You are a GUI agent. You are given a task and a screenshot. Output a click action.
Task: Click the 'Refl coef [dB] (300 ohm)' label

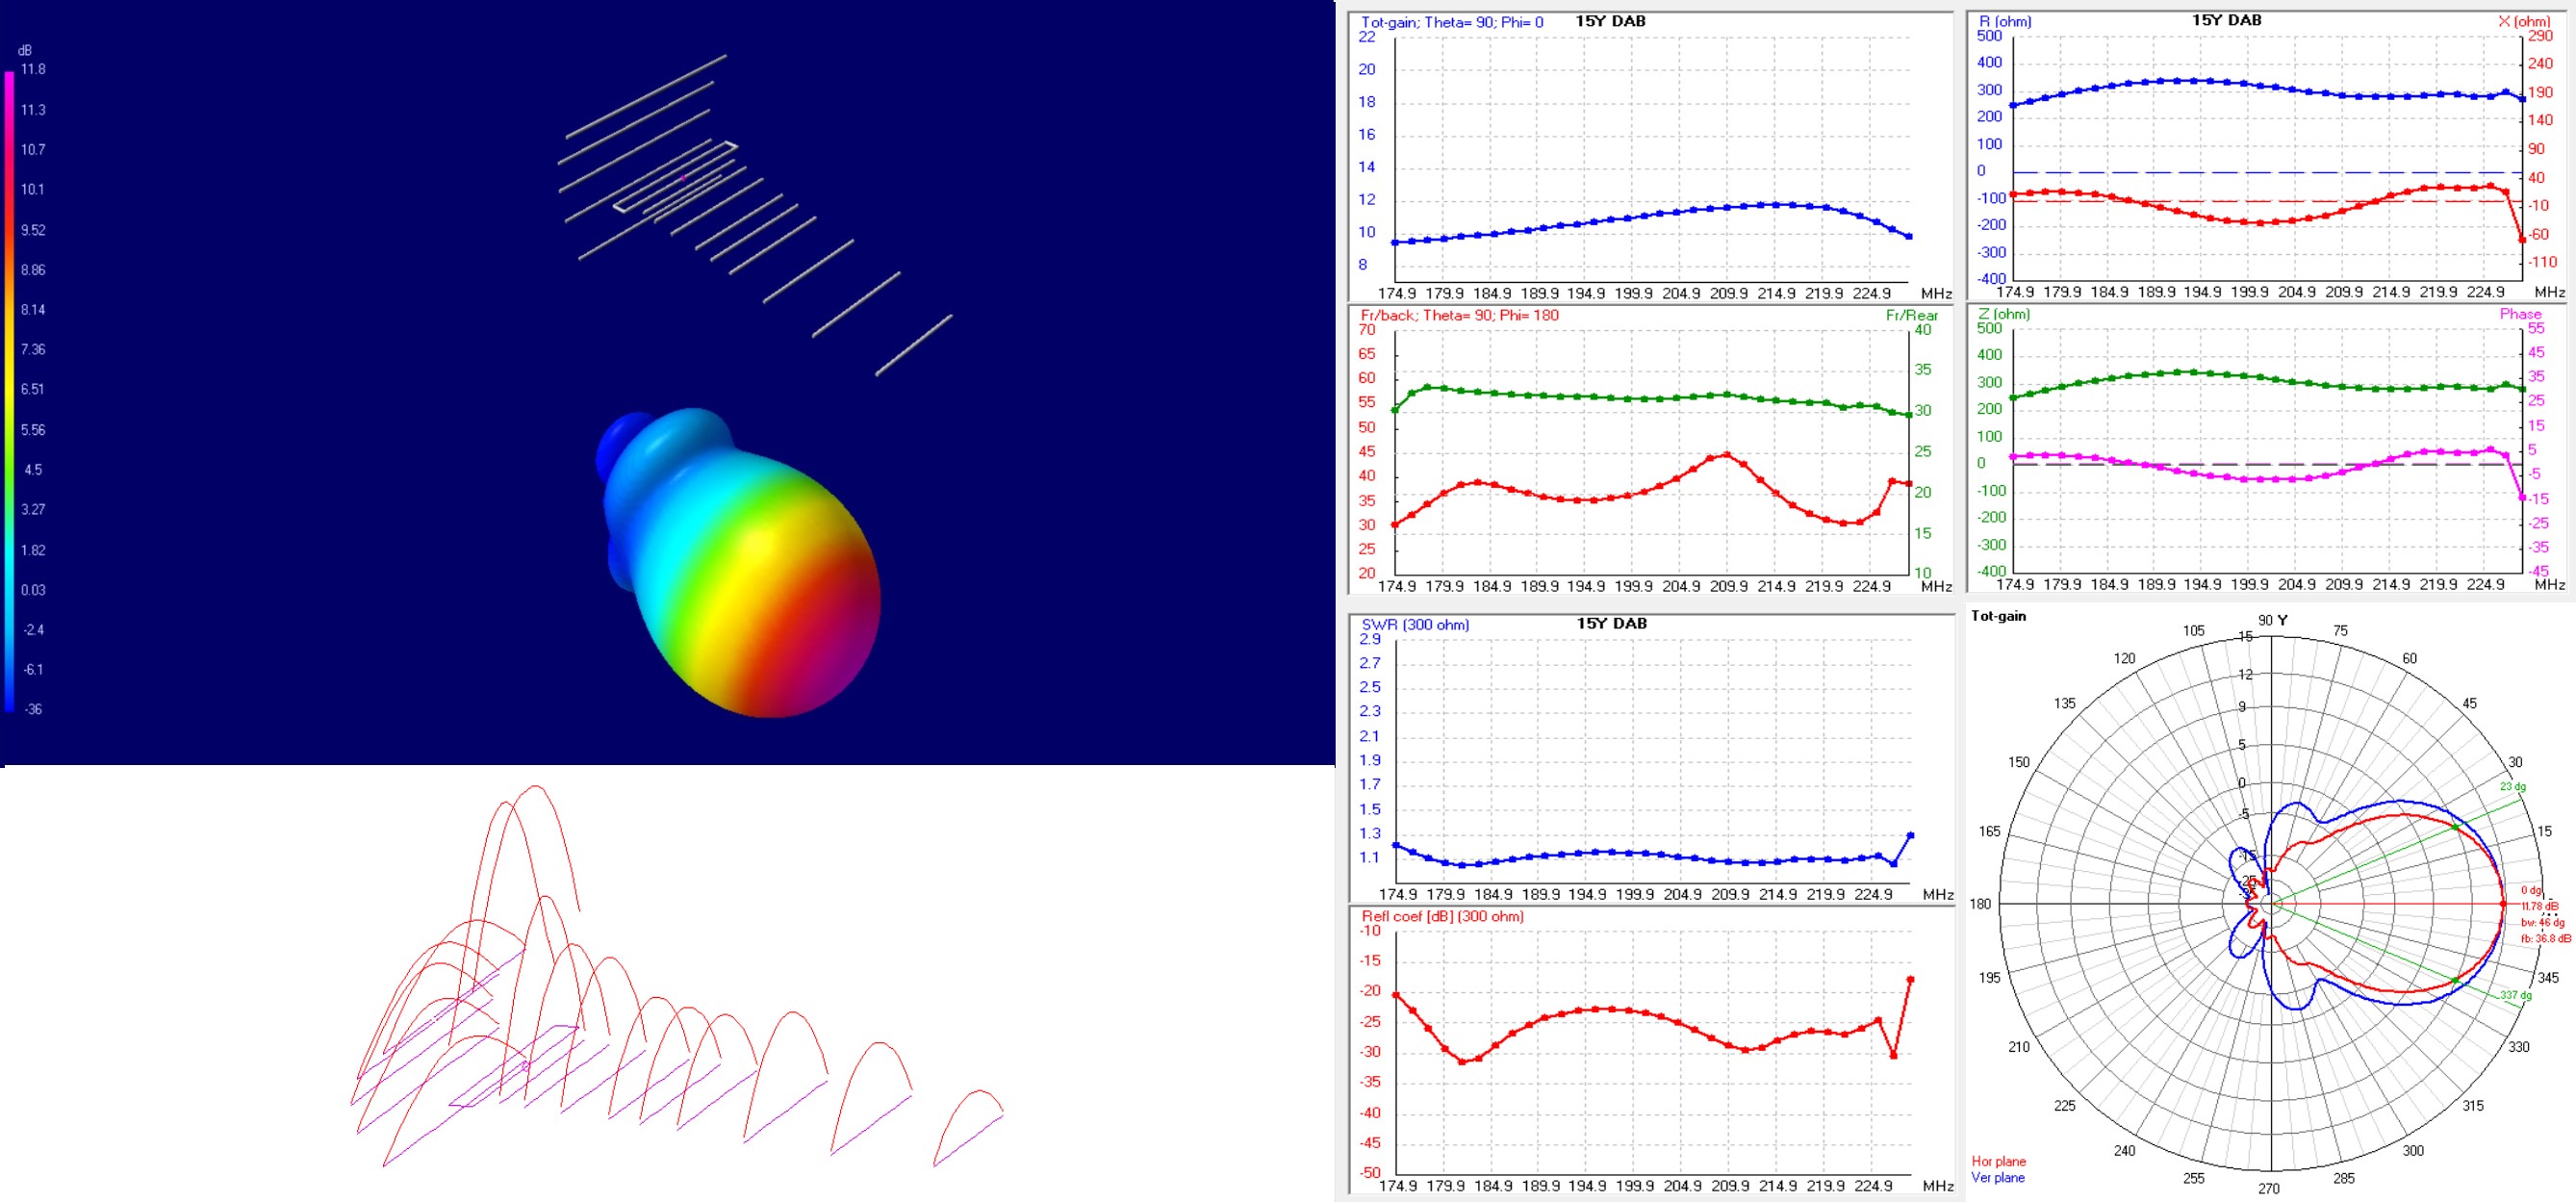[1442, 916]
